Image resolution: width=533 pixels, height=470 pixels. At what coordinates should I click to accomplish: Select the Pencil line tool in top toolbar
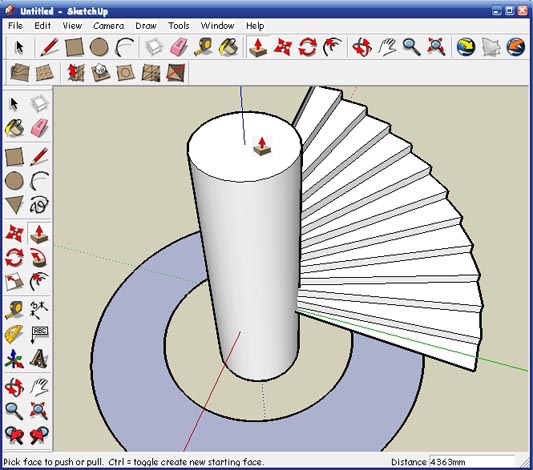click(50, 47)
